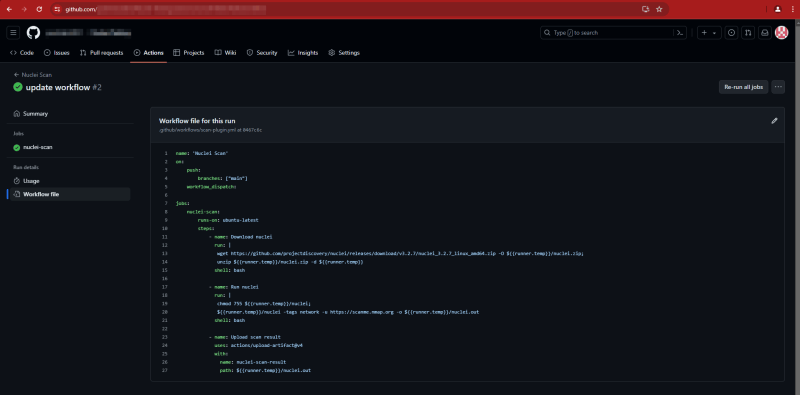Image resolution: width=800 pixels, height=395 pixels.
Task: Click the 'workflow_dispatch:' code line
Action: [x=212, y=186]
